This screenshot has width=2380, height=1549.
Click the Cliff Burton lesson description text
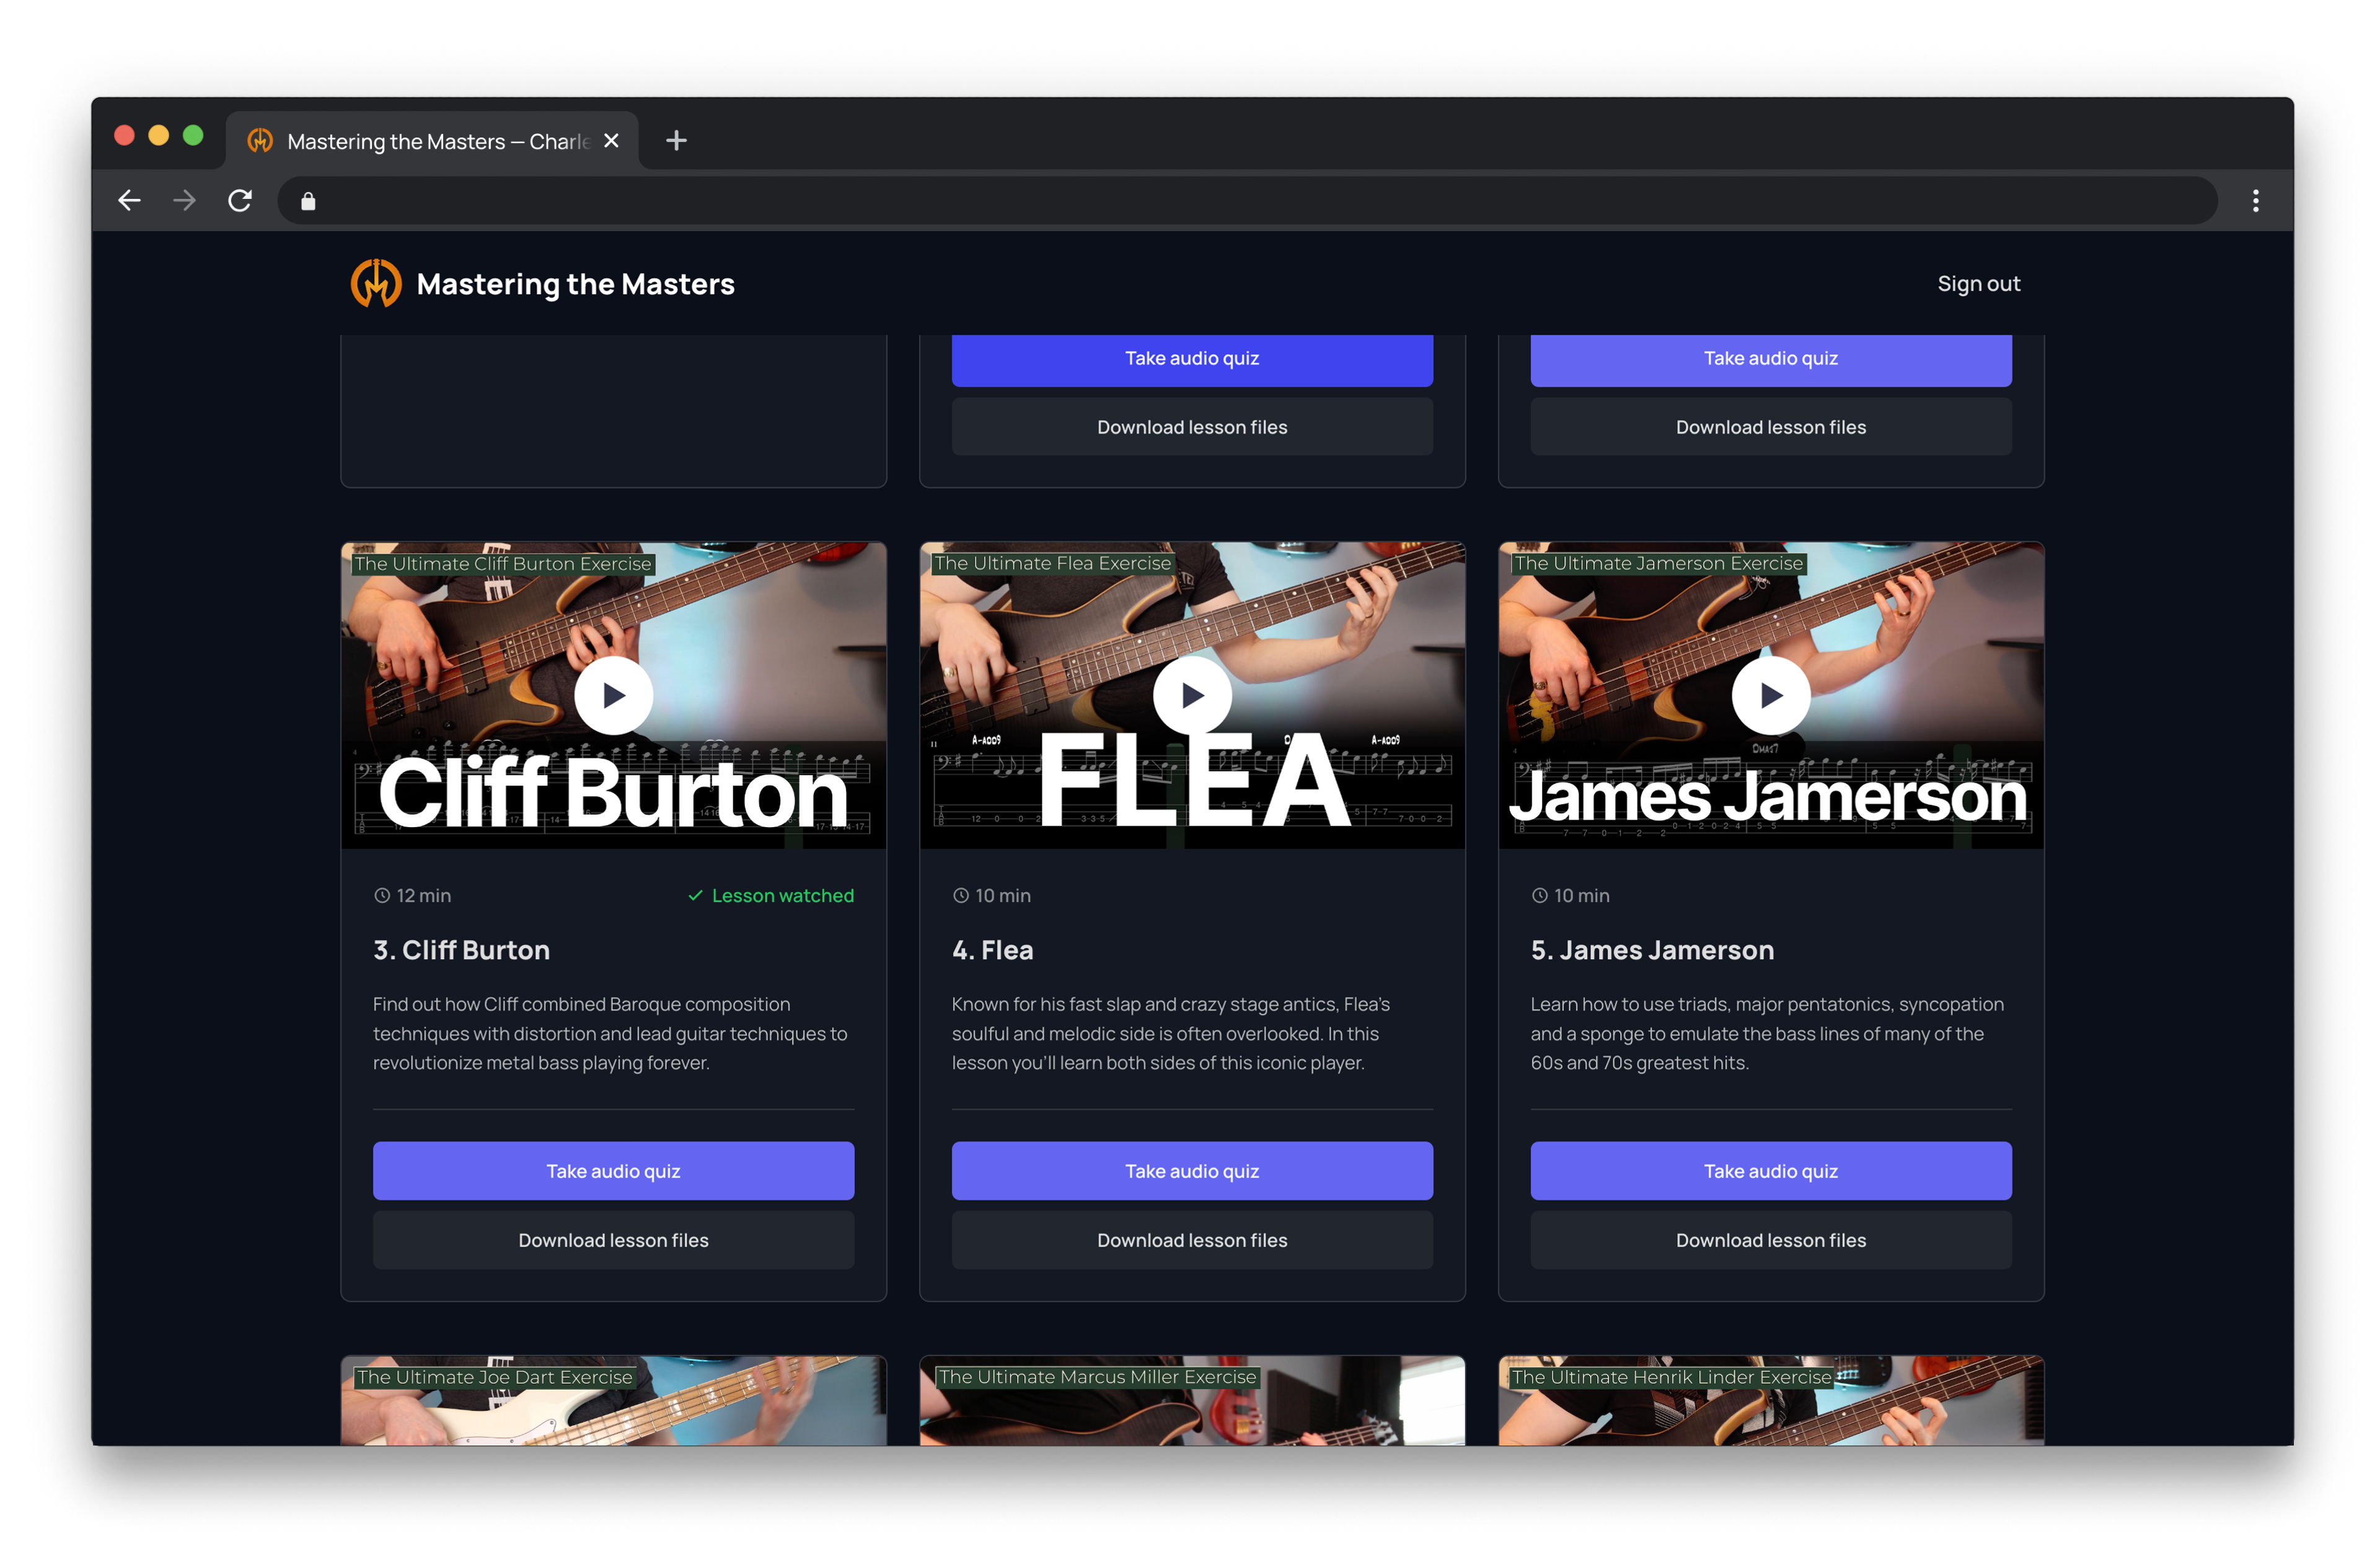610,1033
